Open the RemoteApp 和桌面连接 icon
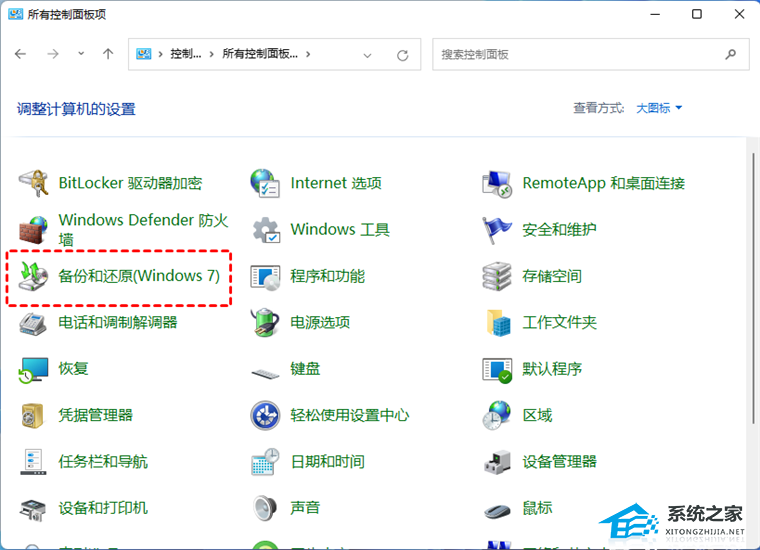 497,184
